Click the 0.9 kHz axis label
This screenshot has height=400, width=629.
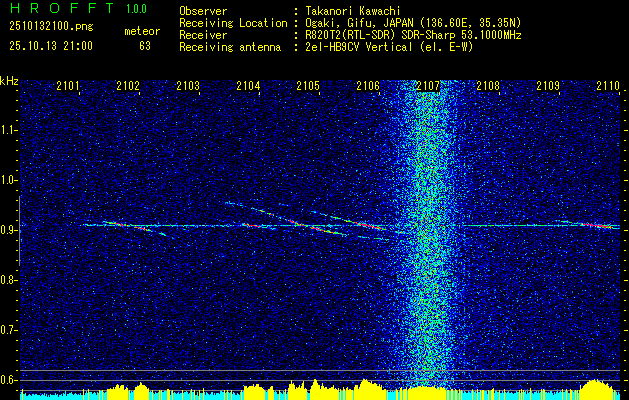[8, 230]
